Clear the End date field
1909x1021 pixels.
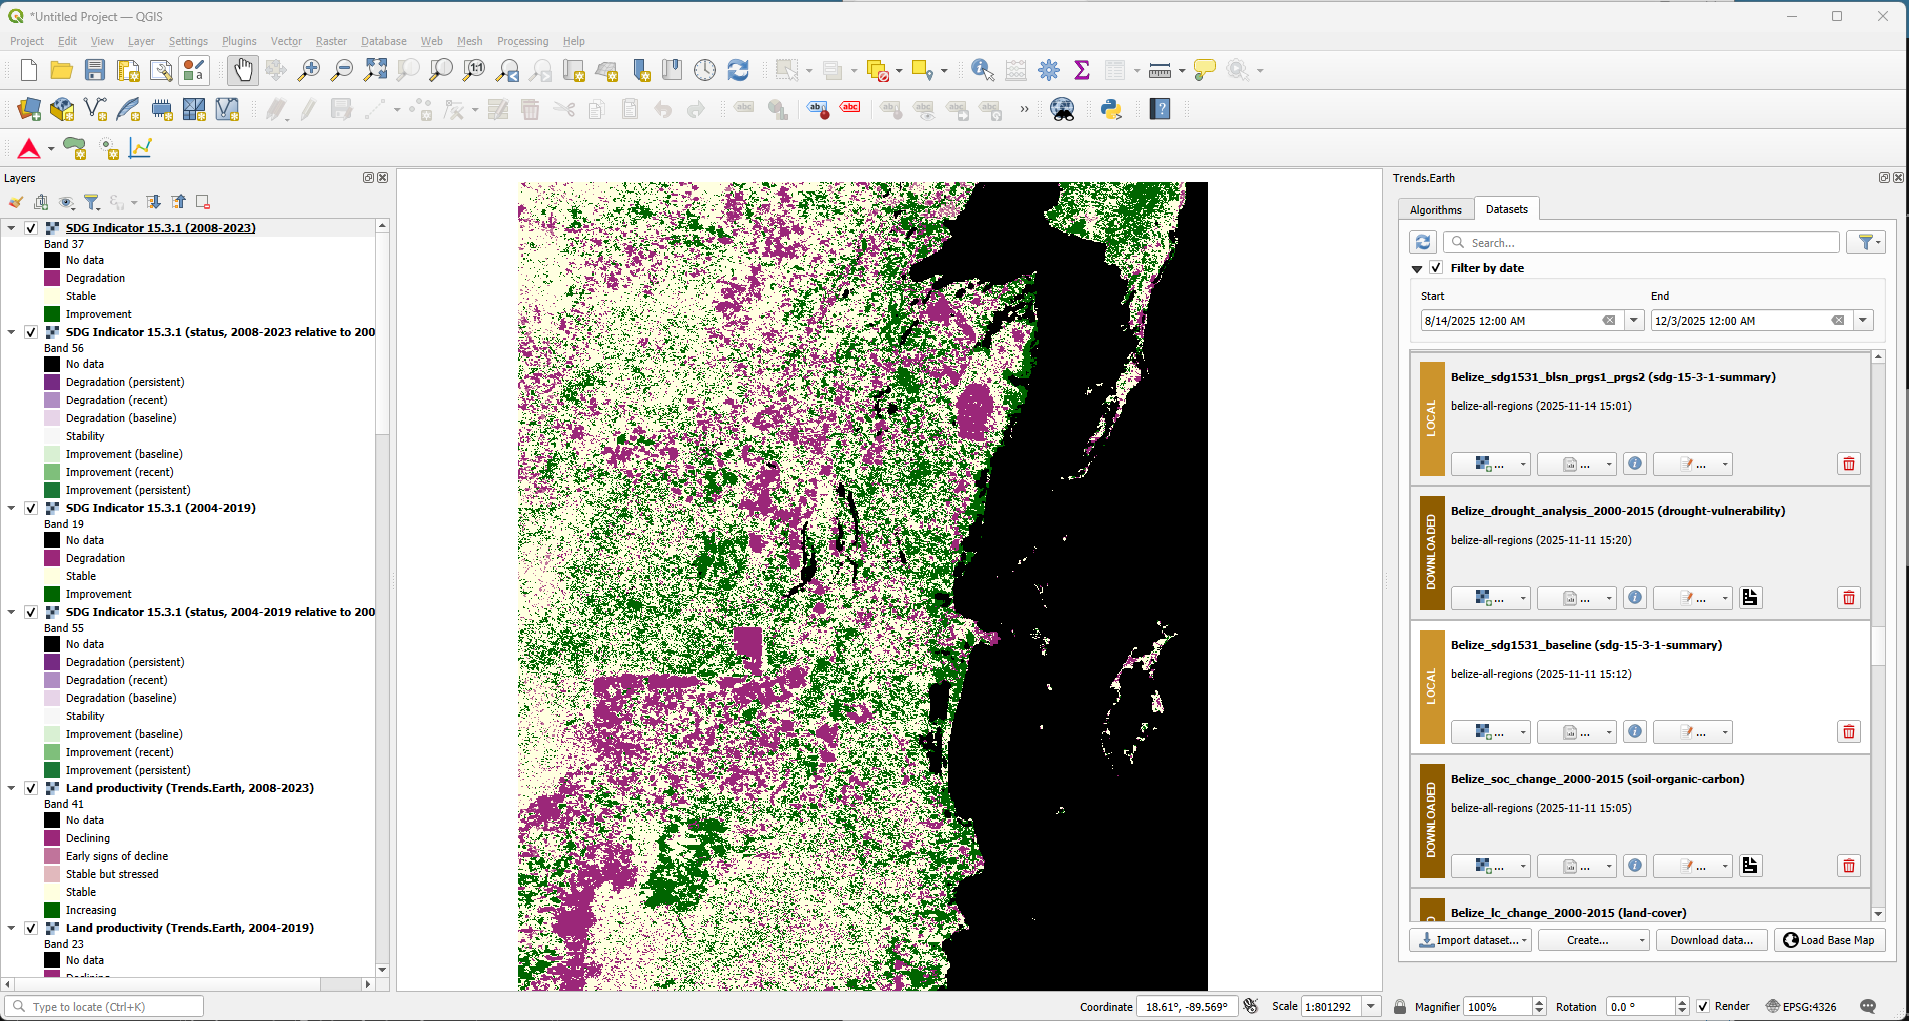tap(1838, 321)
